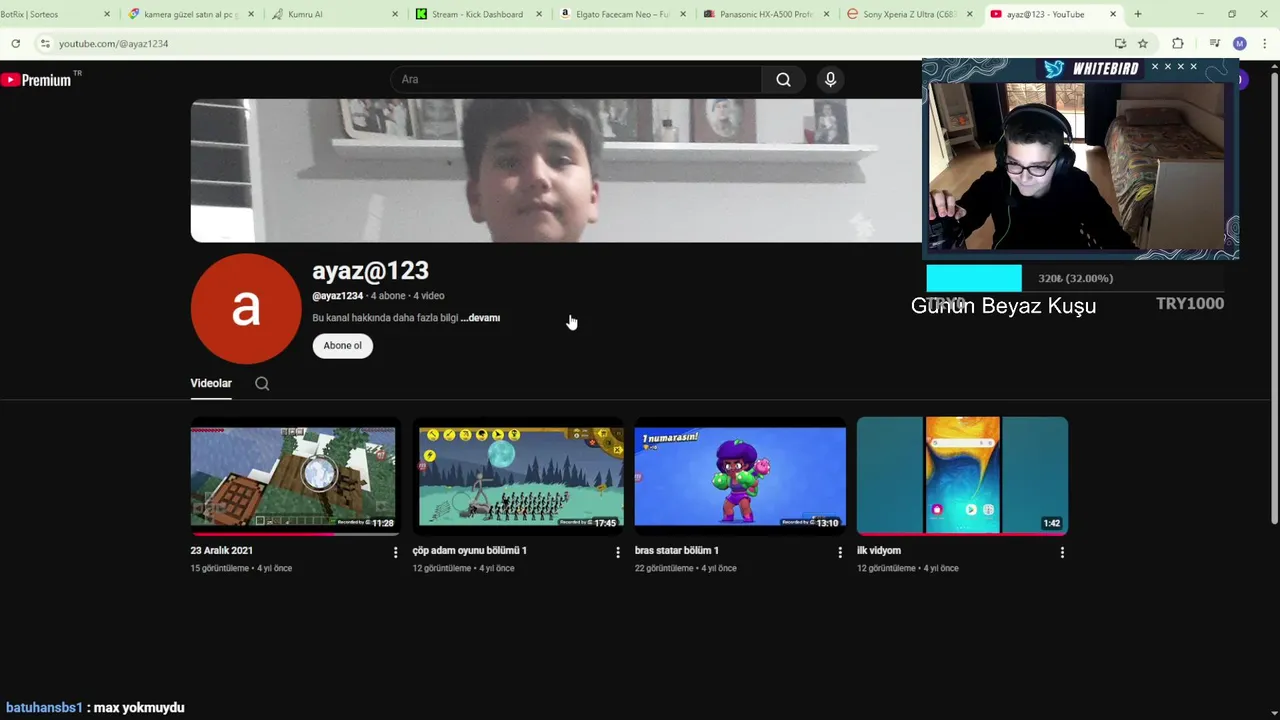Click '15 görüntüleme • 4 yıl önce' text

tap(241, 569)
